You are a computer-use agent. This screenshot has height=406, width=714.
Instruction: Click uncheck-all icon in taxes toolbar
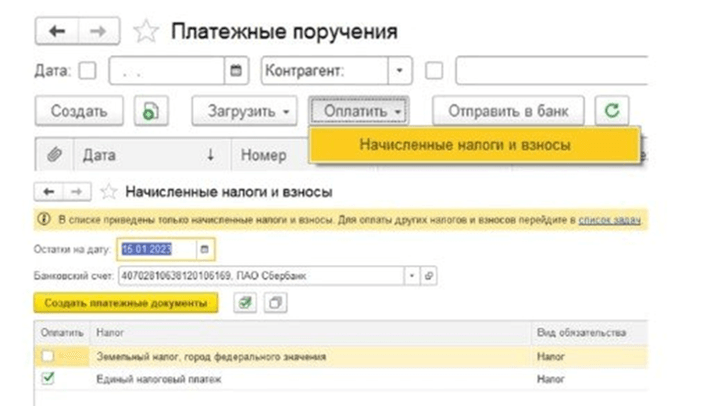point(278,301)
